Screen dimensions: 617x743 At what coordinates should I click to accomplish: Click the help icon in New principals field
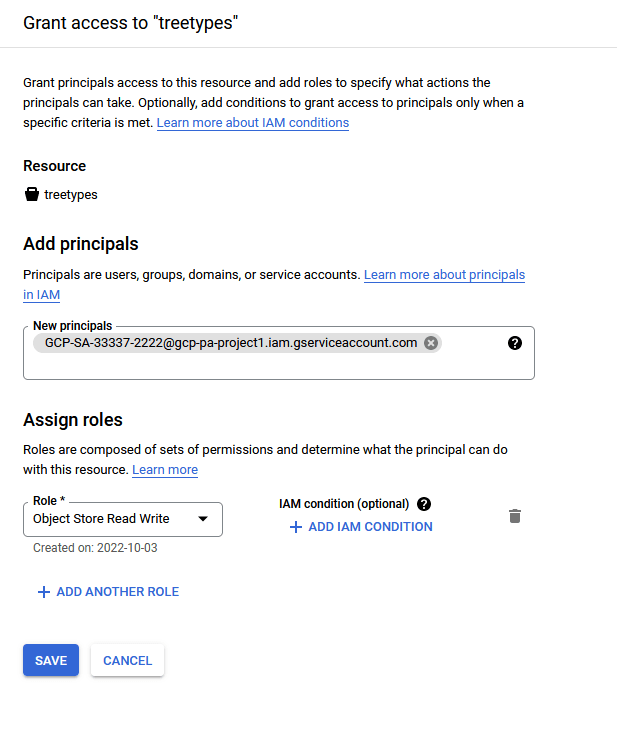pos(515,343)
